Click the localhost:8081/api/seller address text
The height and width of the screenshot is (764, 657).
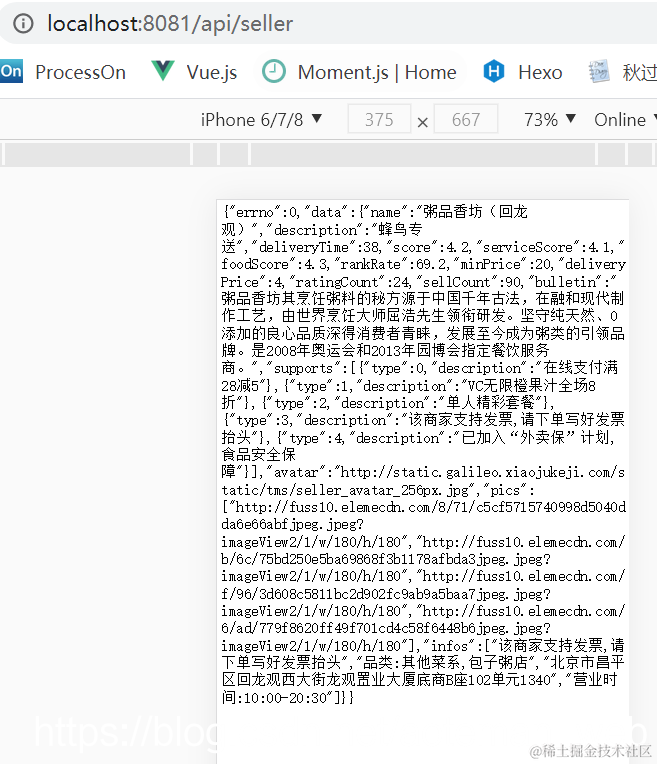click(170, 23)
